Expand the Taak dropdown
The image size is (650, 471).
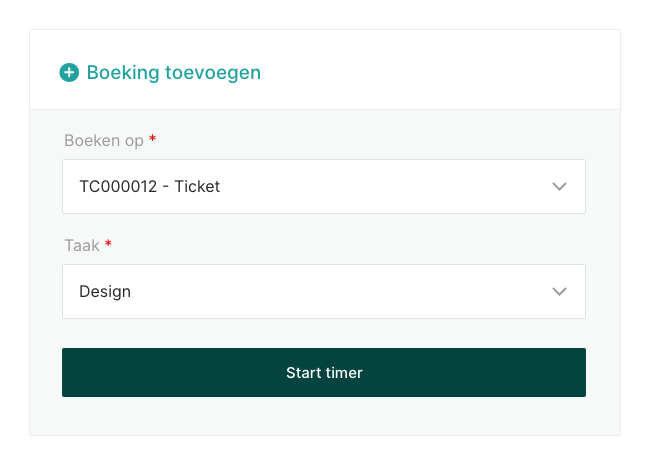[323, 291]
